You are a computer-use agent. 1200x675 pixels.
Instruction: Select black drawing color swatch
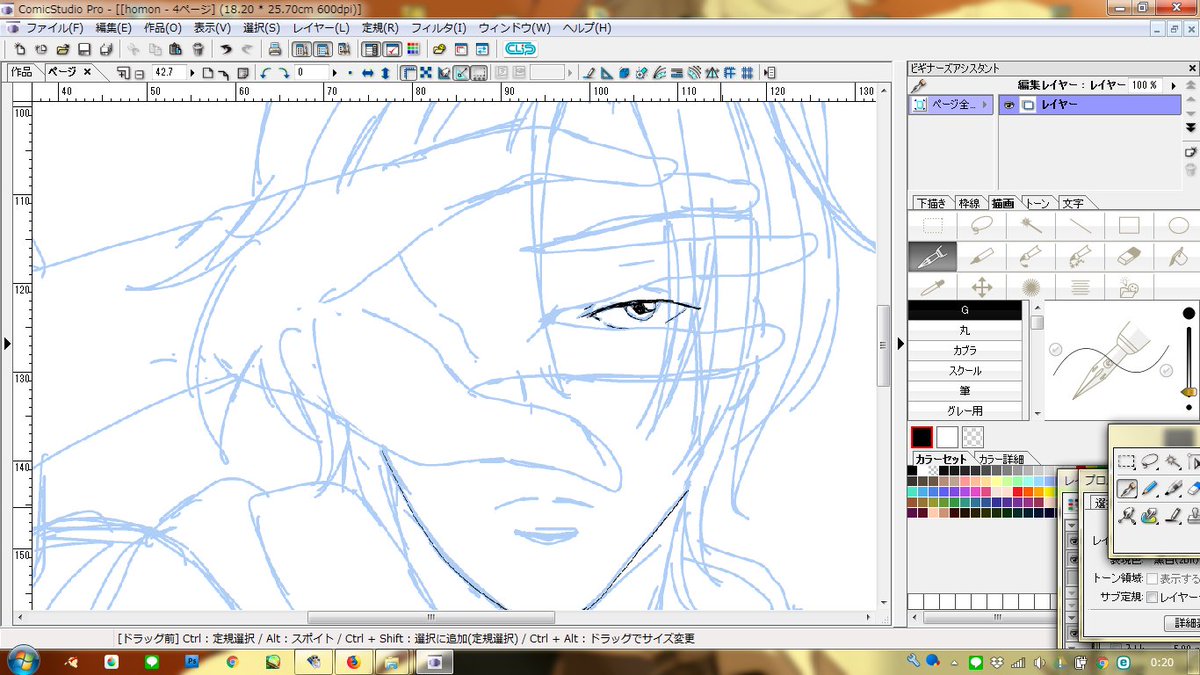point(921,437)
